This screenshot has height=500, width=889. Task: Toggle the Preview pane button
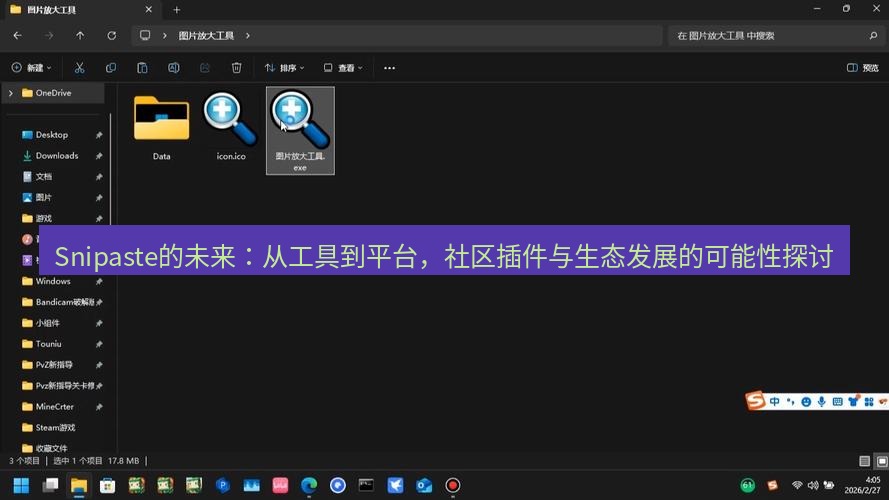click(863, 68)
